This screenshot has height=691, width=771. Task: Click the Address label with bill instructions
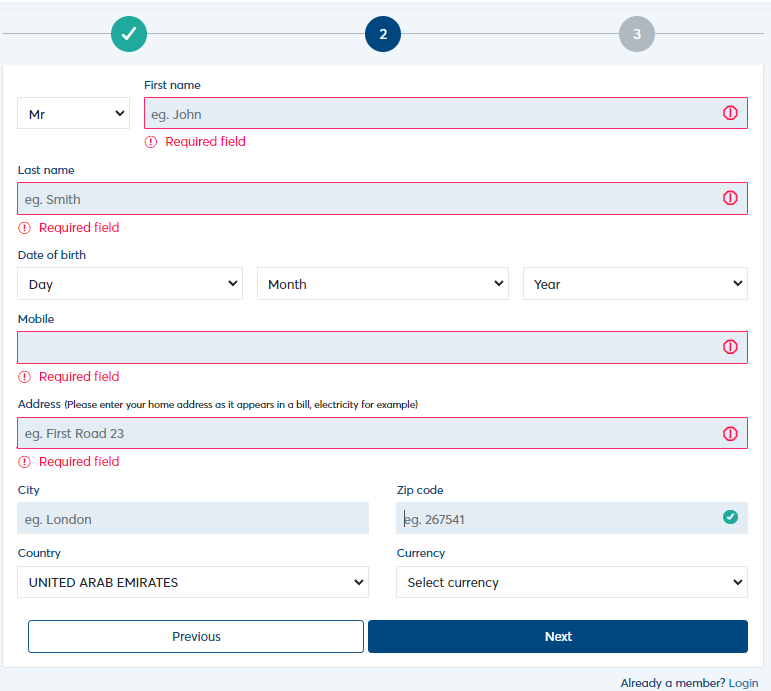pos(218,404)
